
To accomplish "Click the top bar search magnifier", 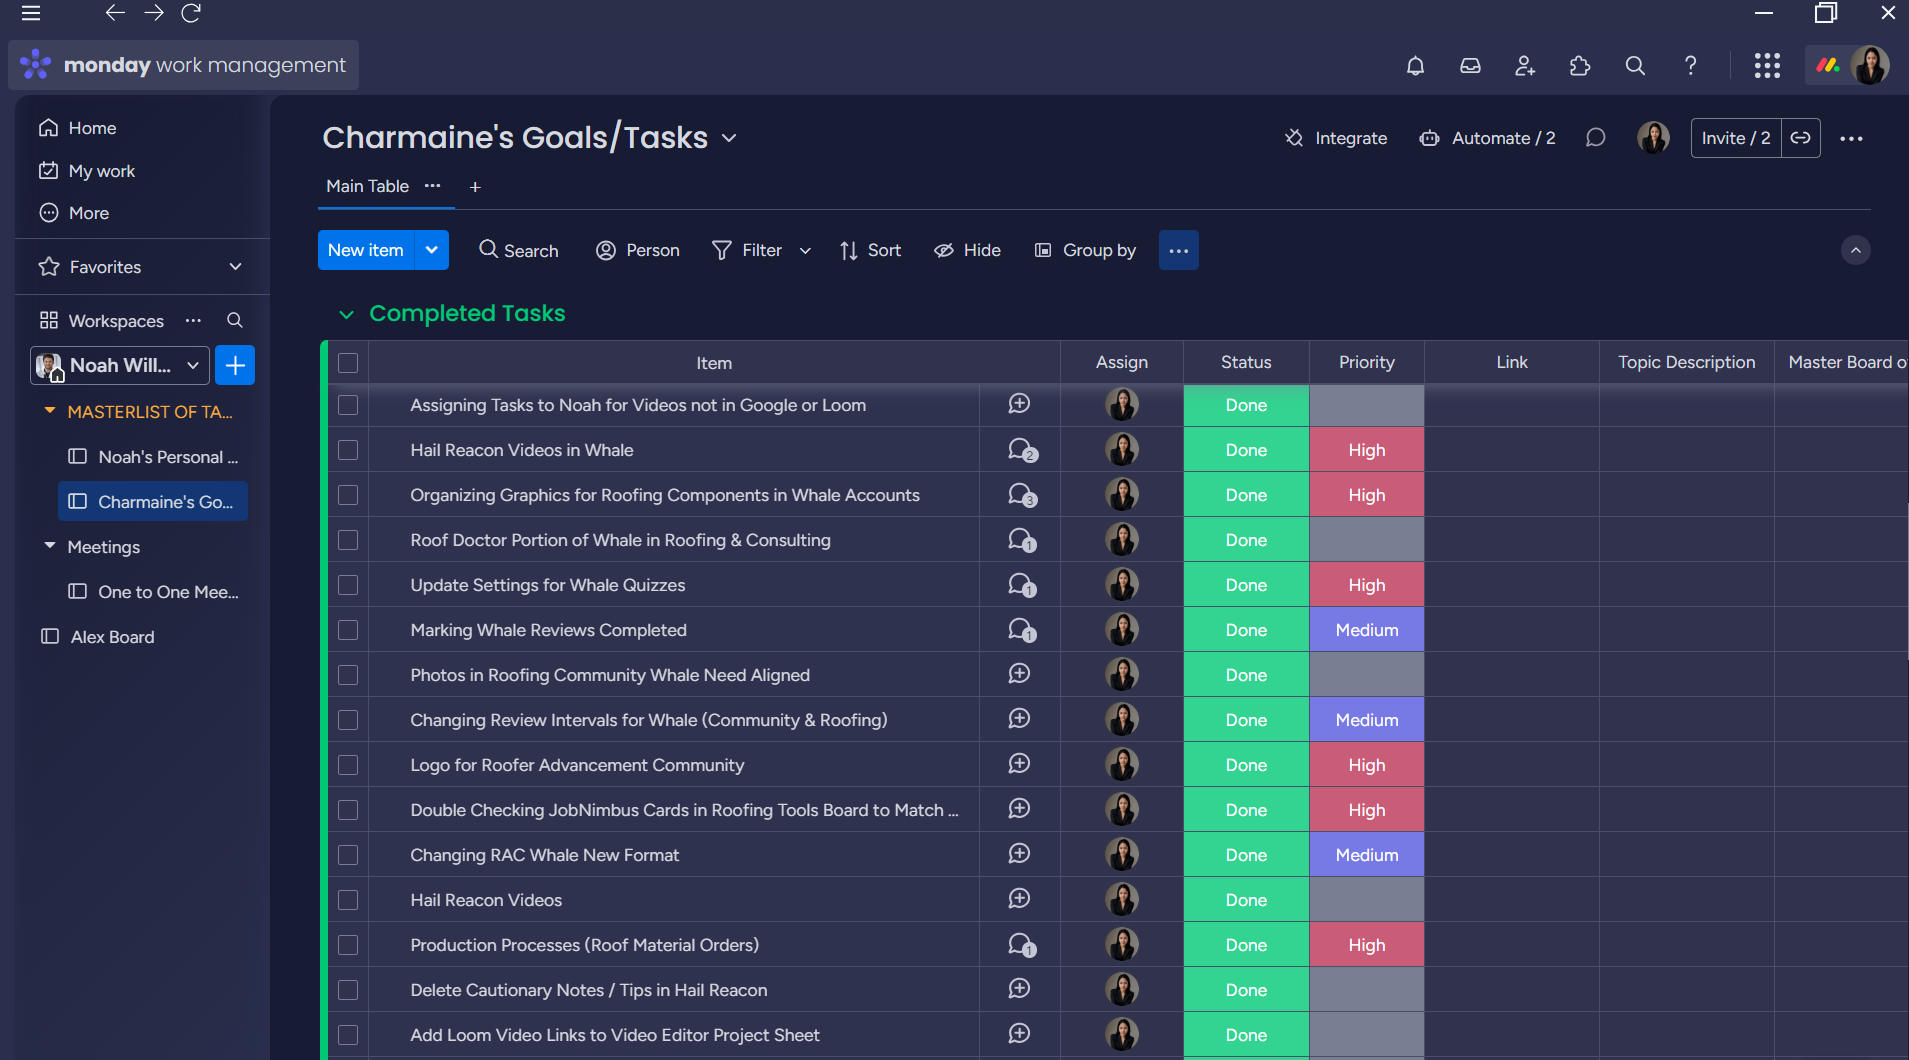I will tap(1635, 66).
